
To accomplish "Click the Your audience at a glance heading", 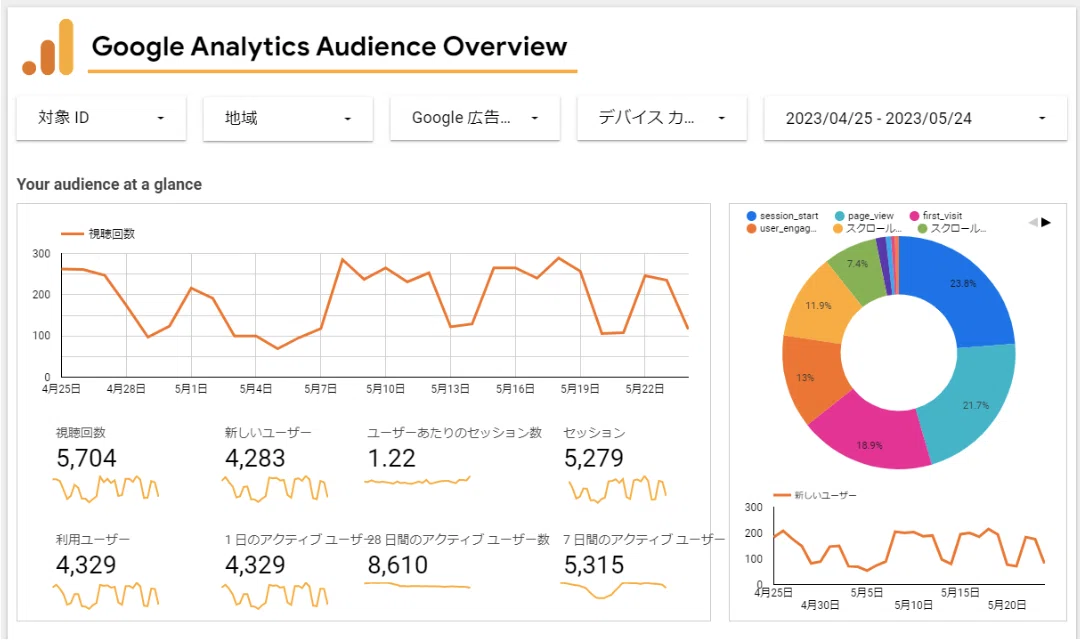I will (109, 184).
